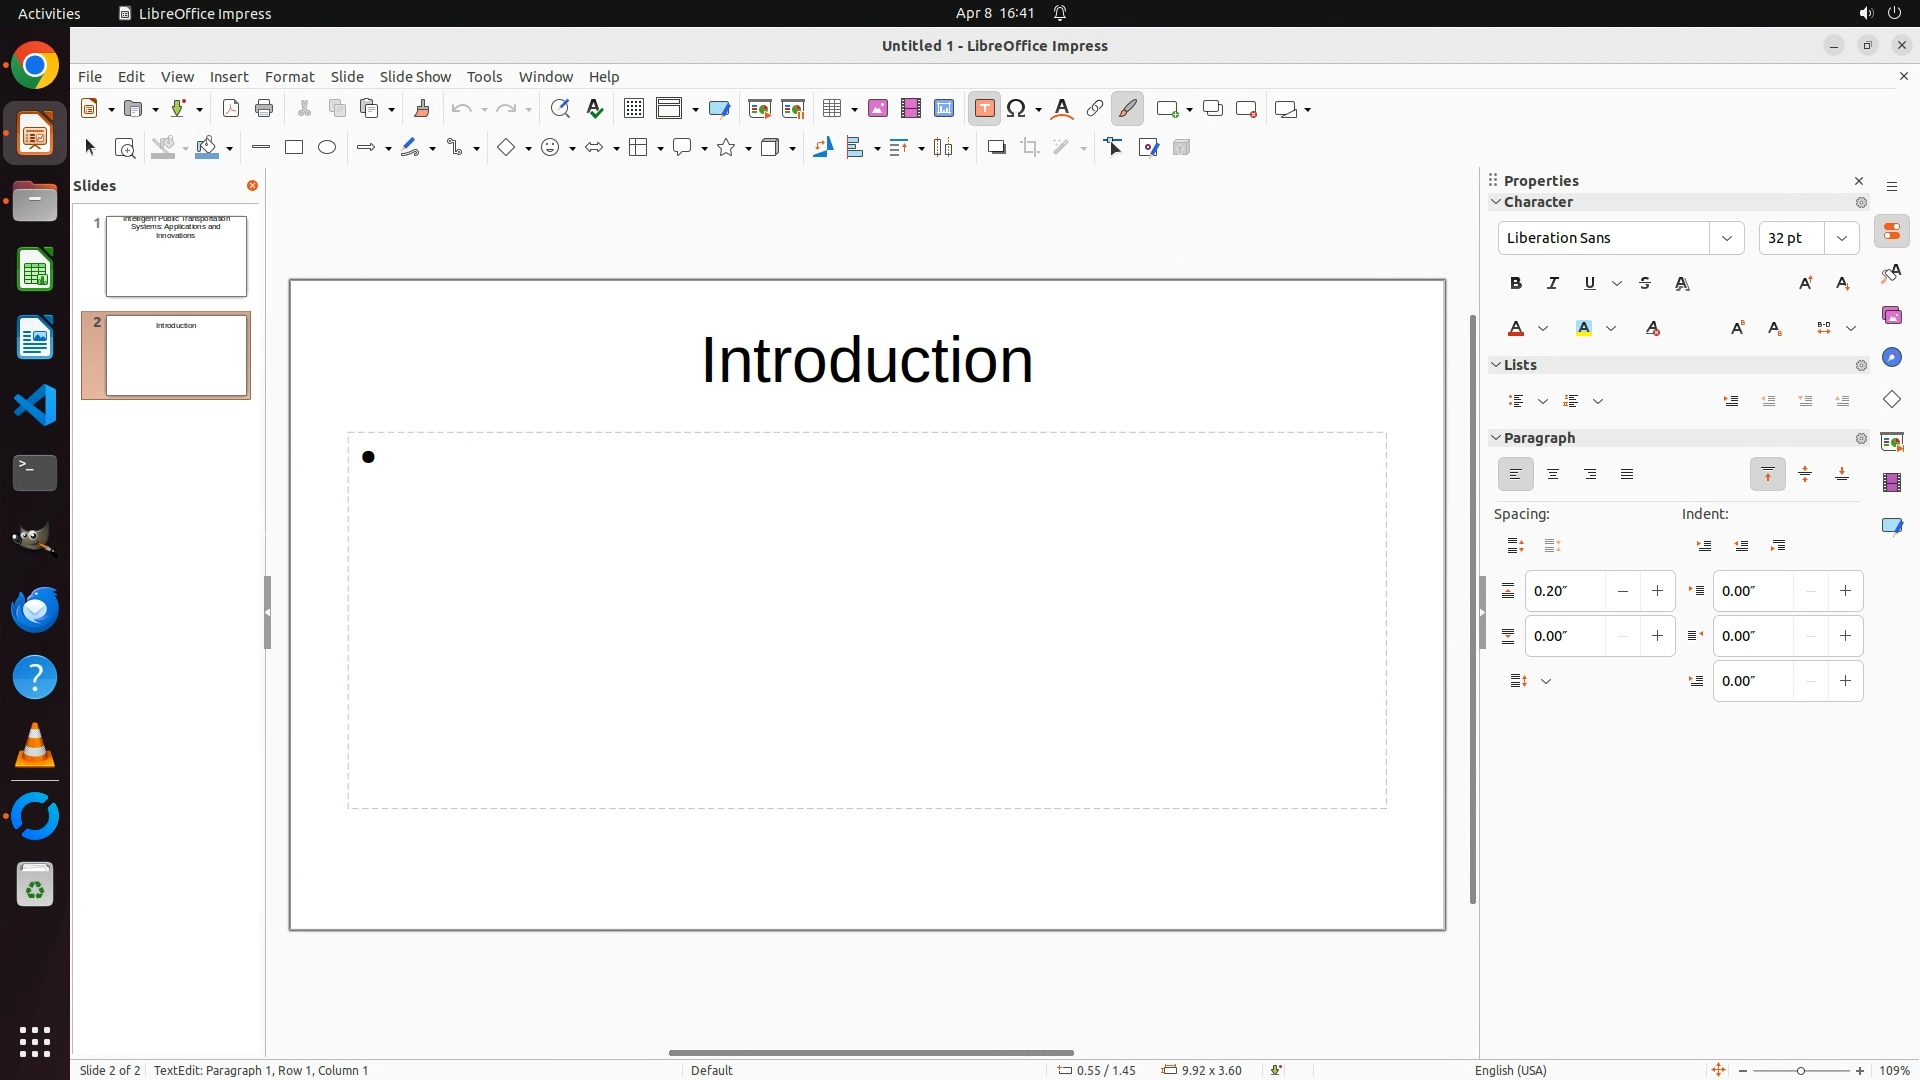Image resolution: width=1920 pixels, height=1080 pixels.
Task: Select the Ellipse drawing tool
Action: coord(327,148)
